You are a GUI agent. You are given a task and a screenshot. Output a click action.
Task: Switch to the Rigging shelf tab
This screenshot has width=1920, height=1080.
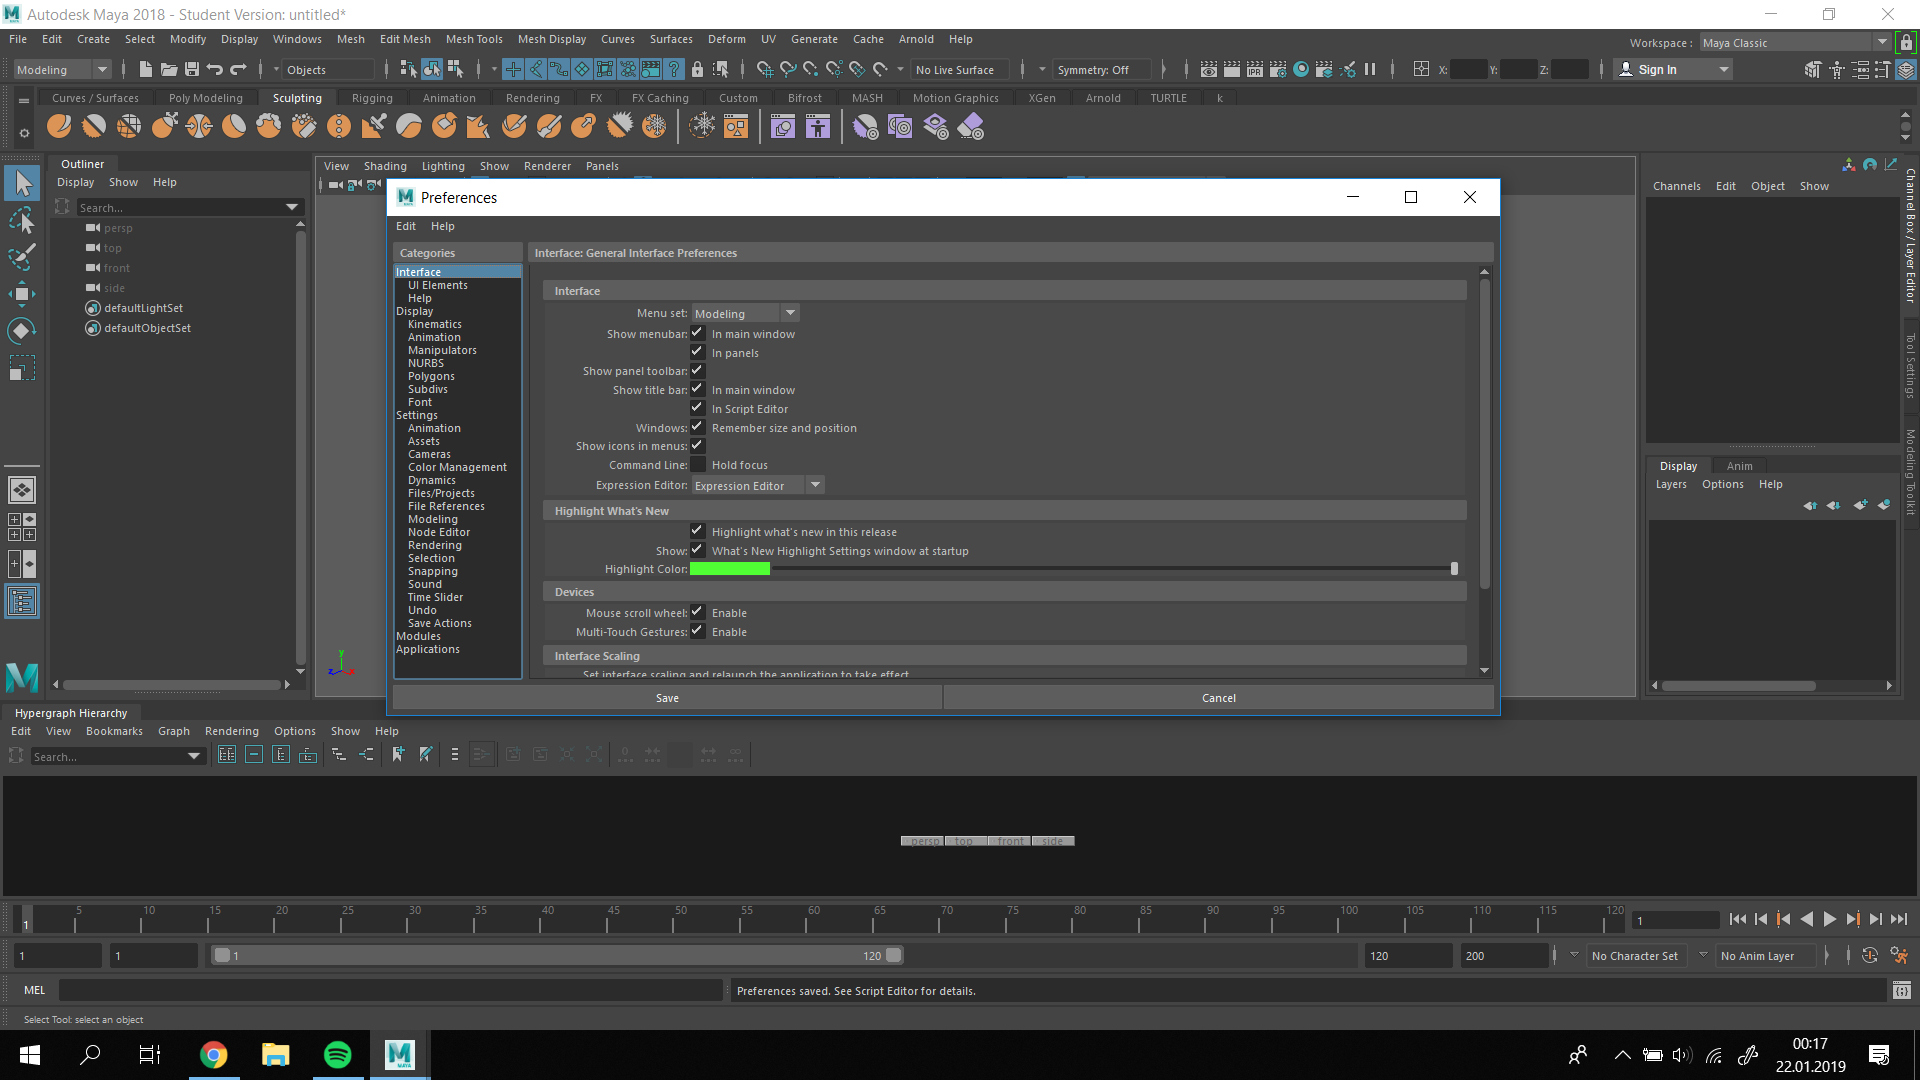372,98
